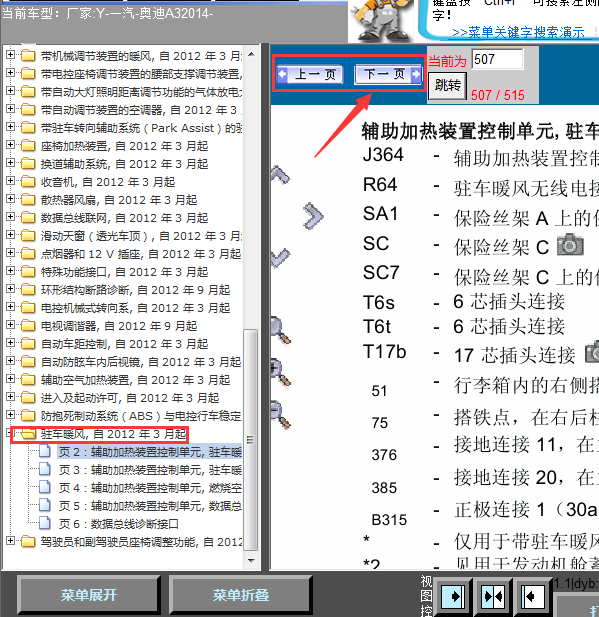
Task: Click folder icon of 驻车暖风 item
Action: point(28,434)
